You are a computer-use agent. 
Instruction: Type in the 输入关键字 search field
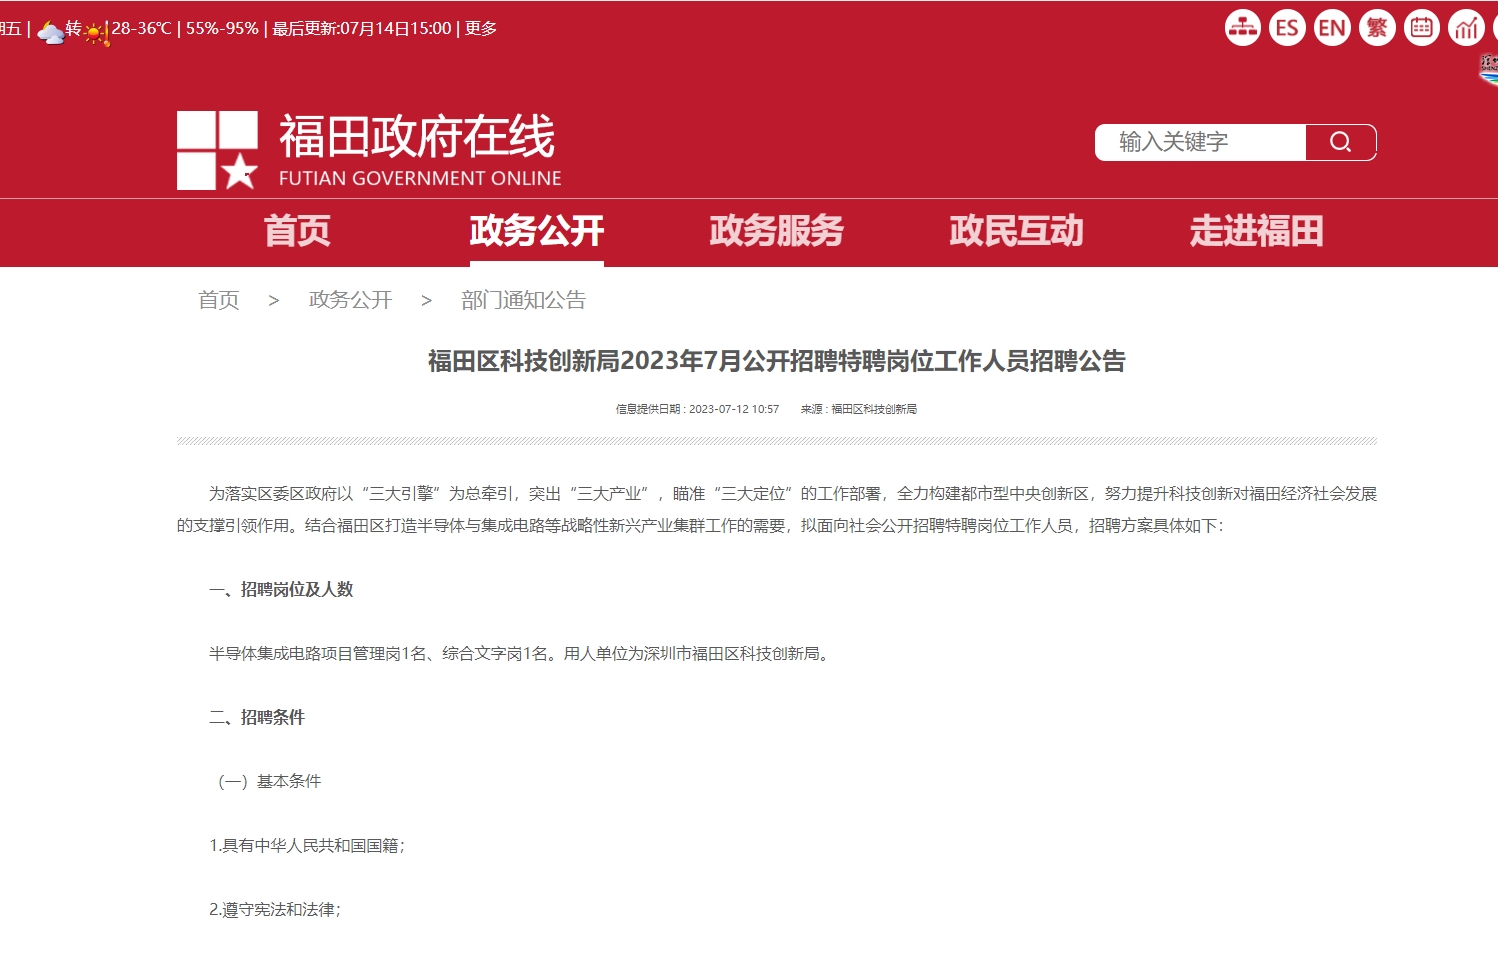pyautogui.click(x=1200, y=142)
